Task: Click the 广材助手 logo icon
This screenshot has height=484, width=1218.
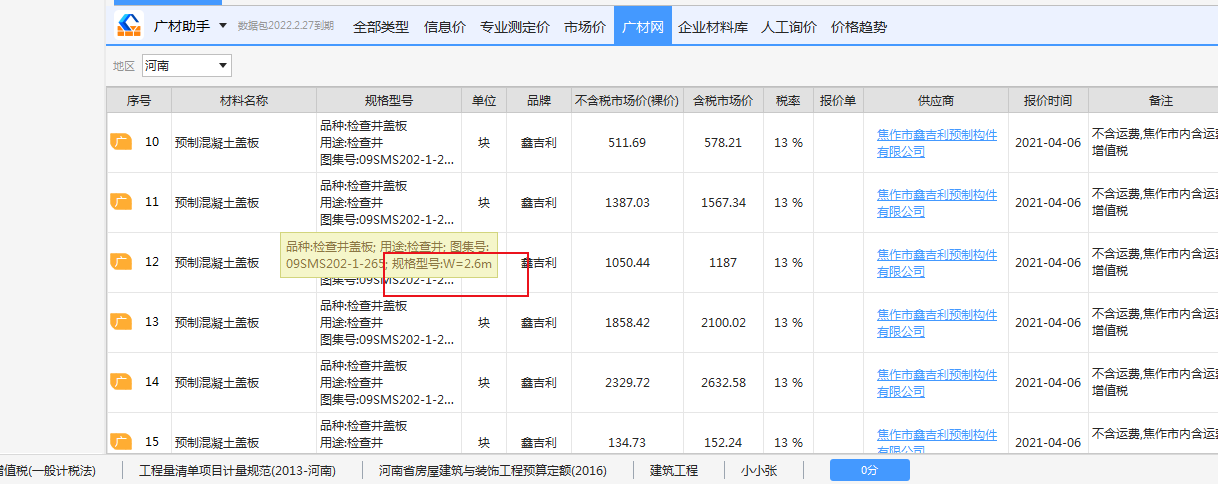Action: coord(129,25)
